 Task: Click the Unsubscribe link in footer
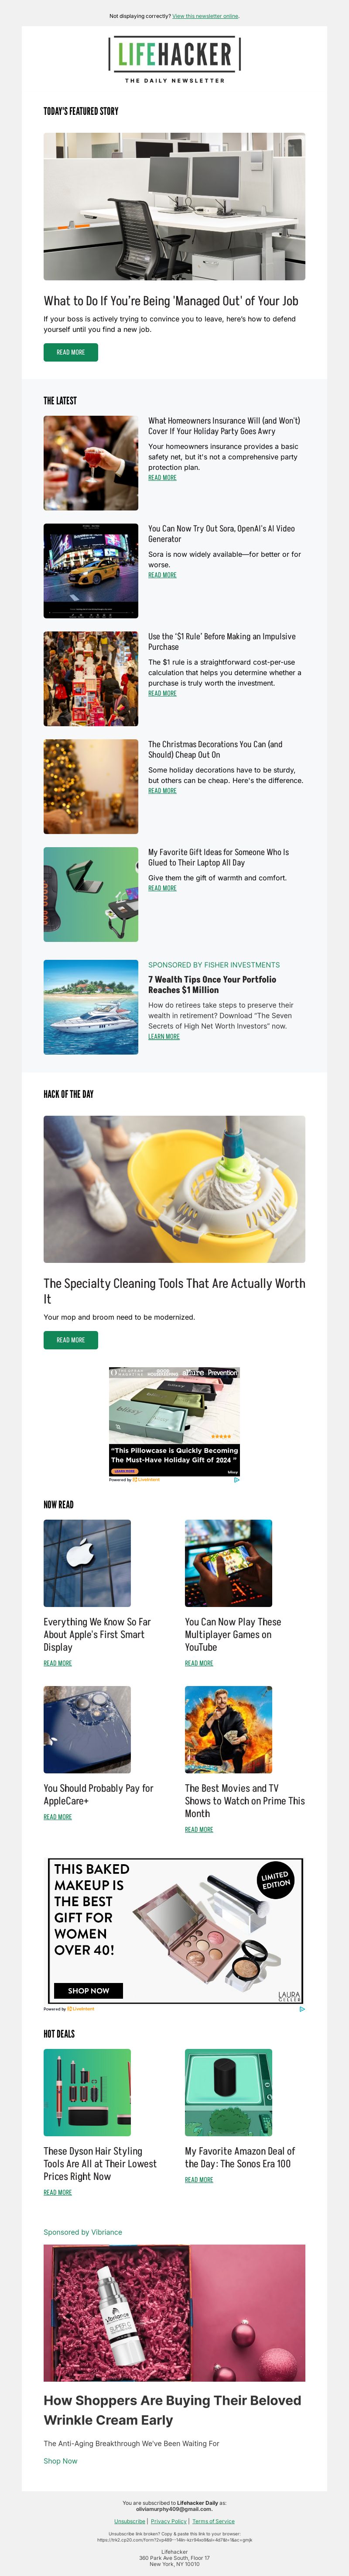129,2521
